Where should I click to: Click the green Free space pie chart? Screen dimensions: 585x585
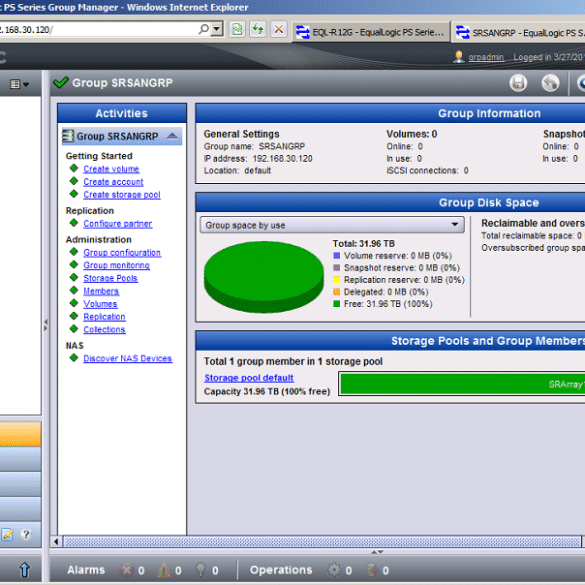pos(264,276)
